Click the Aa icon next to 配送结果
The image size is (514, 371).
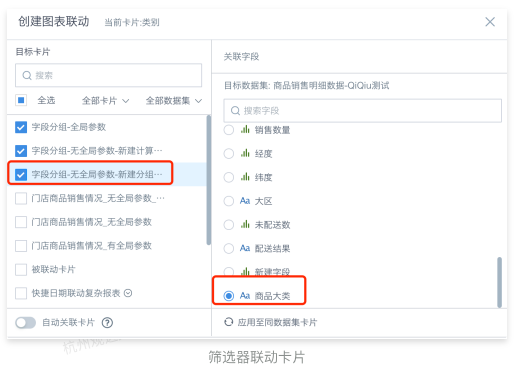(x=245, y=248)
